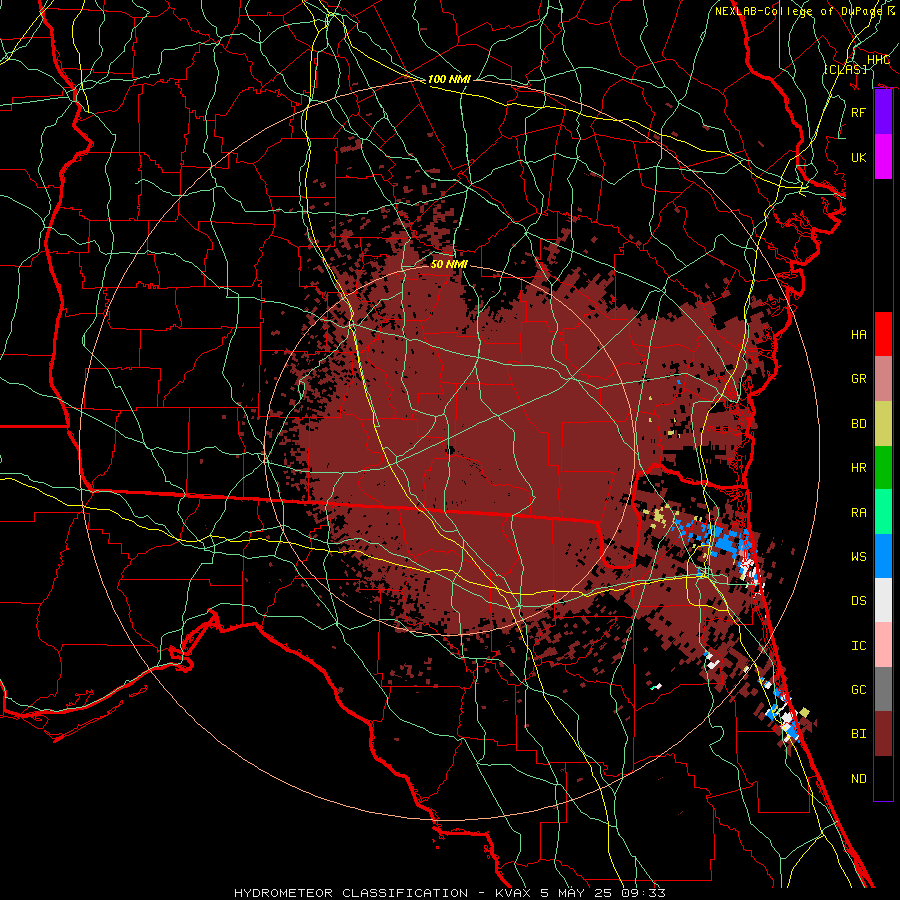Select the GC gray legend swatch
Screen dimensions: 900x900
(883, 689)
